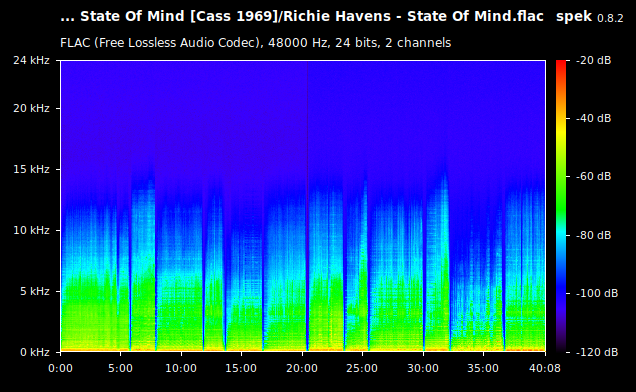Click the spek logo text
The width and height of the screenshot is (636, 392).
coord(574,17)
